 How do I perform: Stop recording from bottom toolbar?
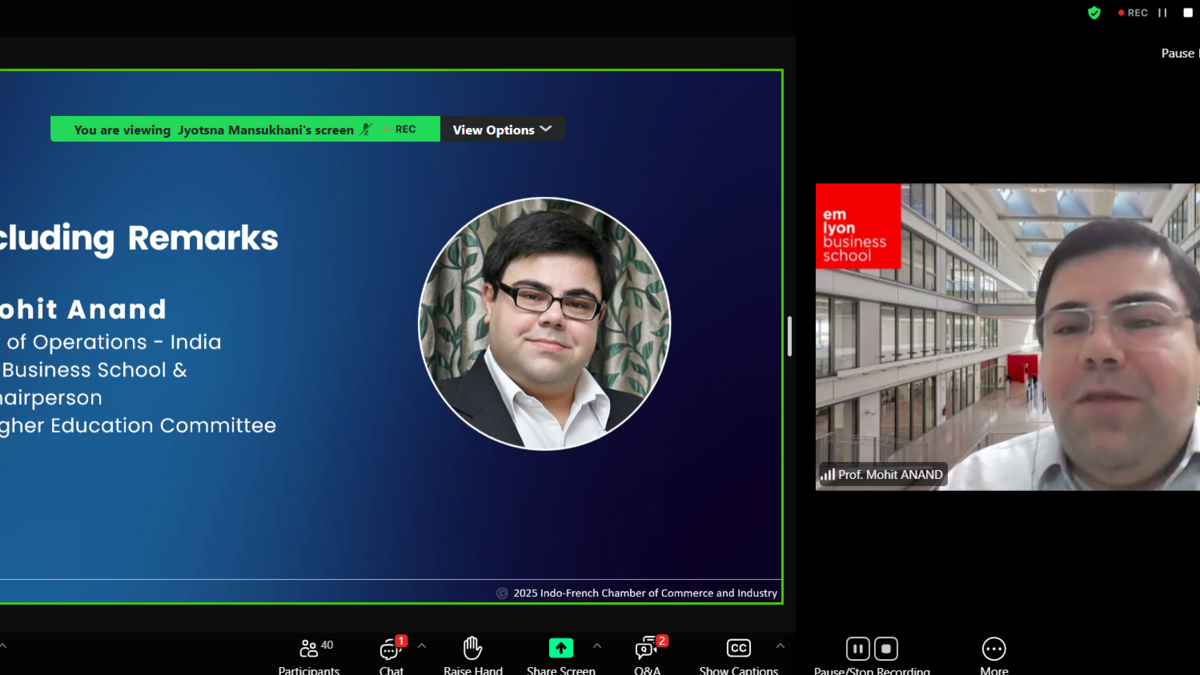(x=886, y=649)
